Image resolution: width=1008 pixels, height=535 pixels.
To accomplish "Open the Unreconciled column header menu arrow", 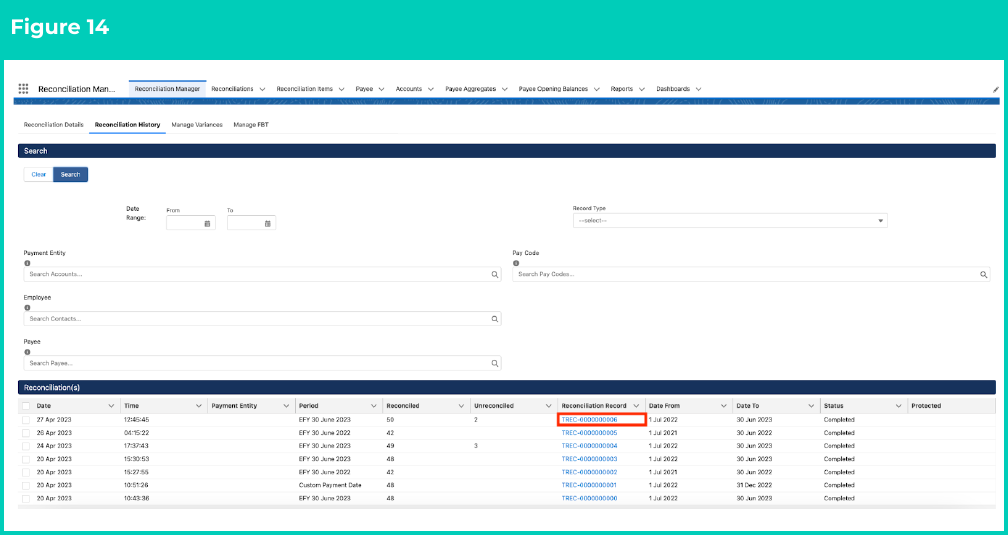I will click(x=548, y=406).
